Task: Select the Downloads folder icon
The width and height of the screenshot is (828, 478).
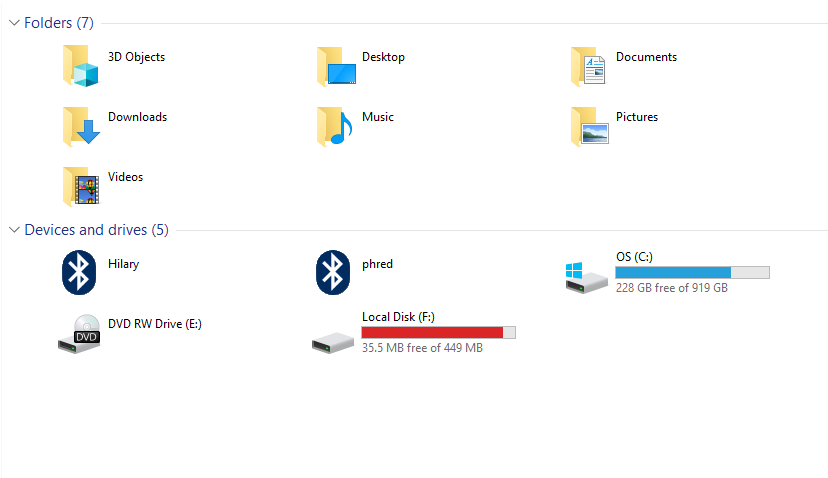Action: [x=81, y=126]
